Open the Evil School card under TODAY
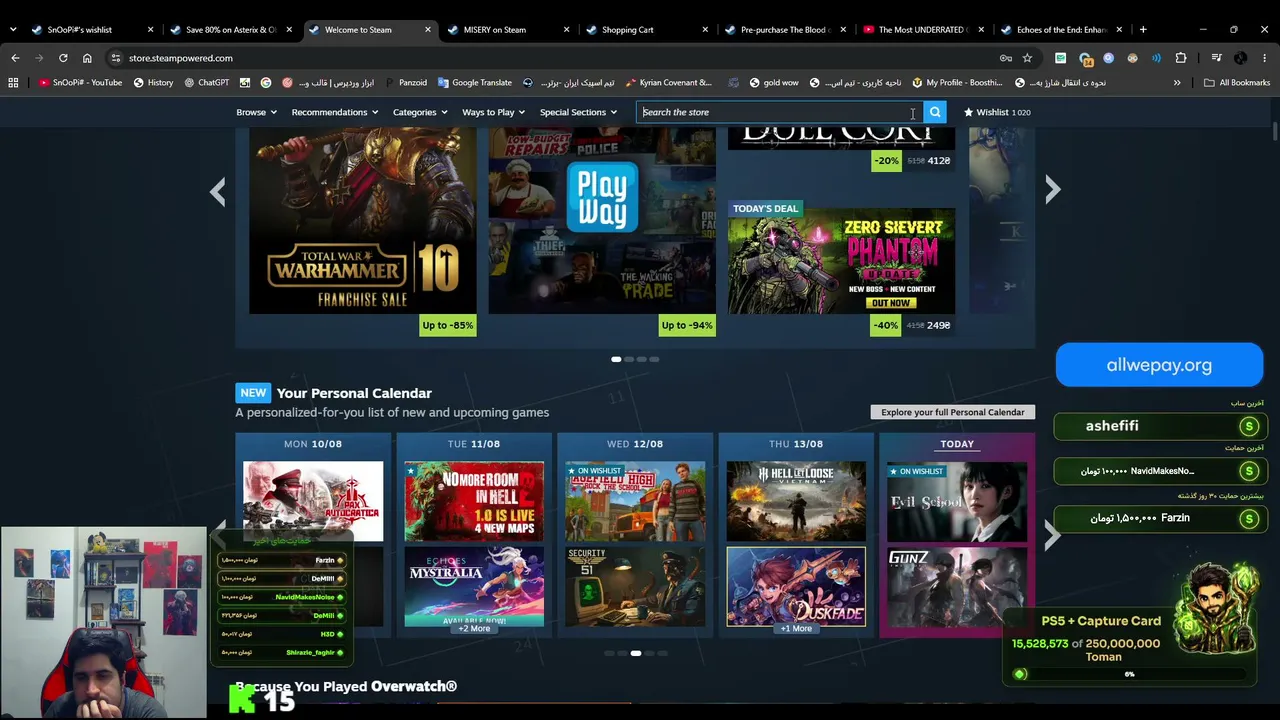This screenshot has height=720, width=1280. tap(957, 501)
